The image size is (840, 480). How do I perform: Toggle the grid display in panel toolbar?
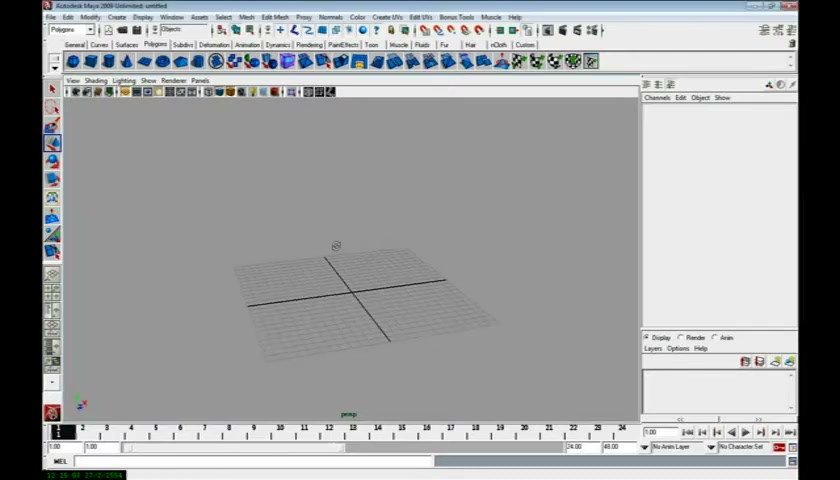click(x=125, y=92)
